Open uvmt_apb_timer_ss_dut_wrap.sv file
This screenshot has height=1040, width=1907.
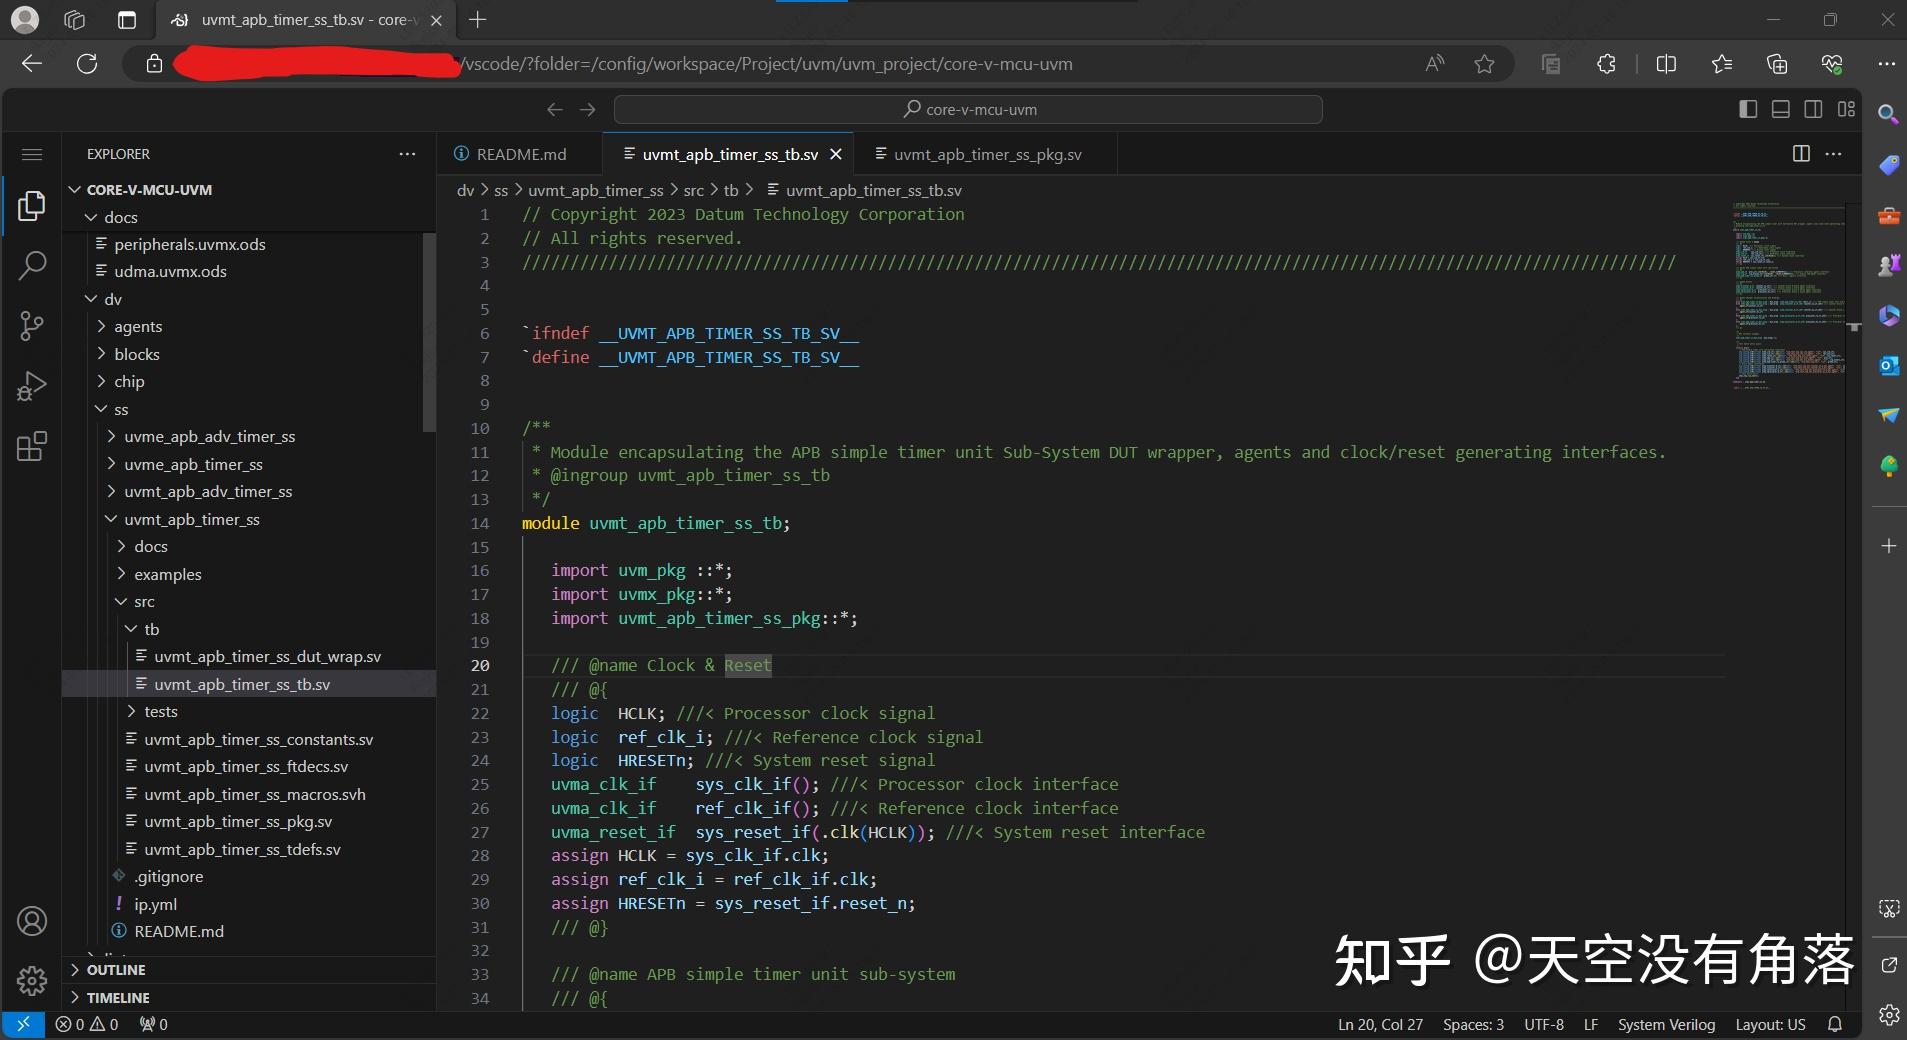tap(267, 657)
